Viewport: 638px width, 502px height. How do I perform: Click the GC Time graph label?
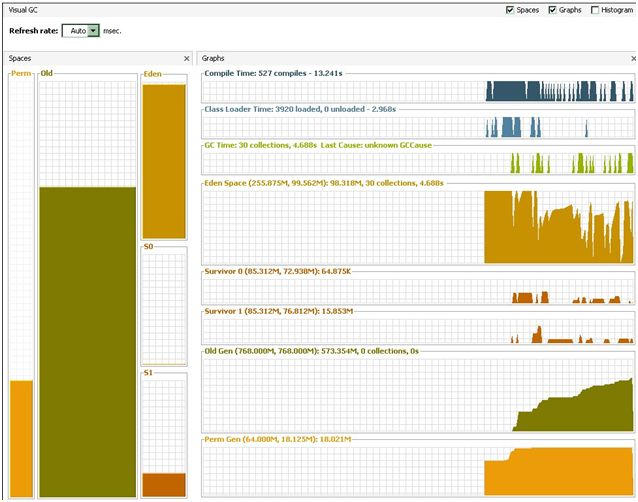(x=318, y=145)
